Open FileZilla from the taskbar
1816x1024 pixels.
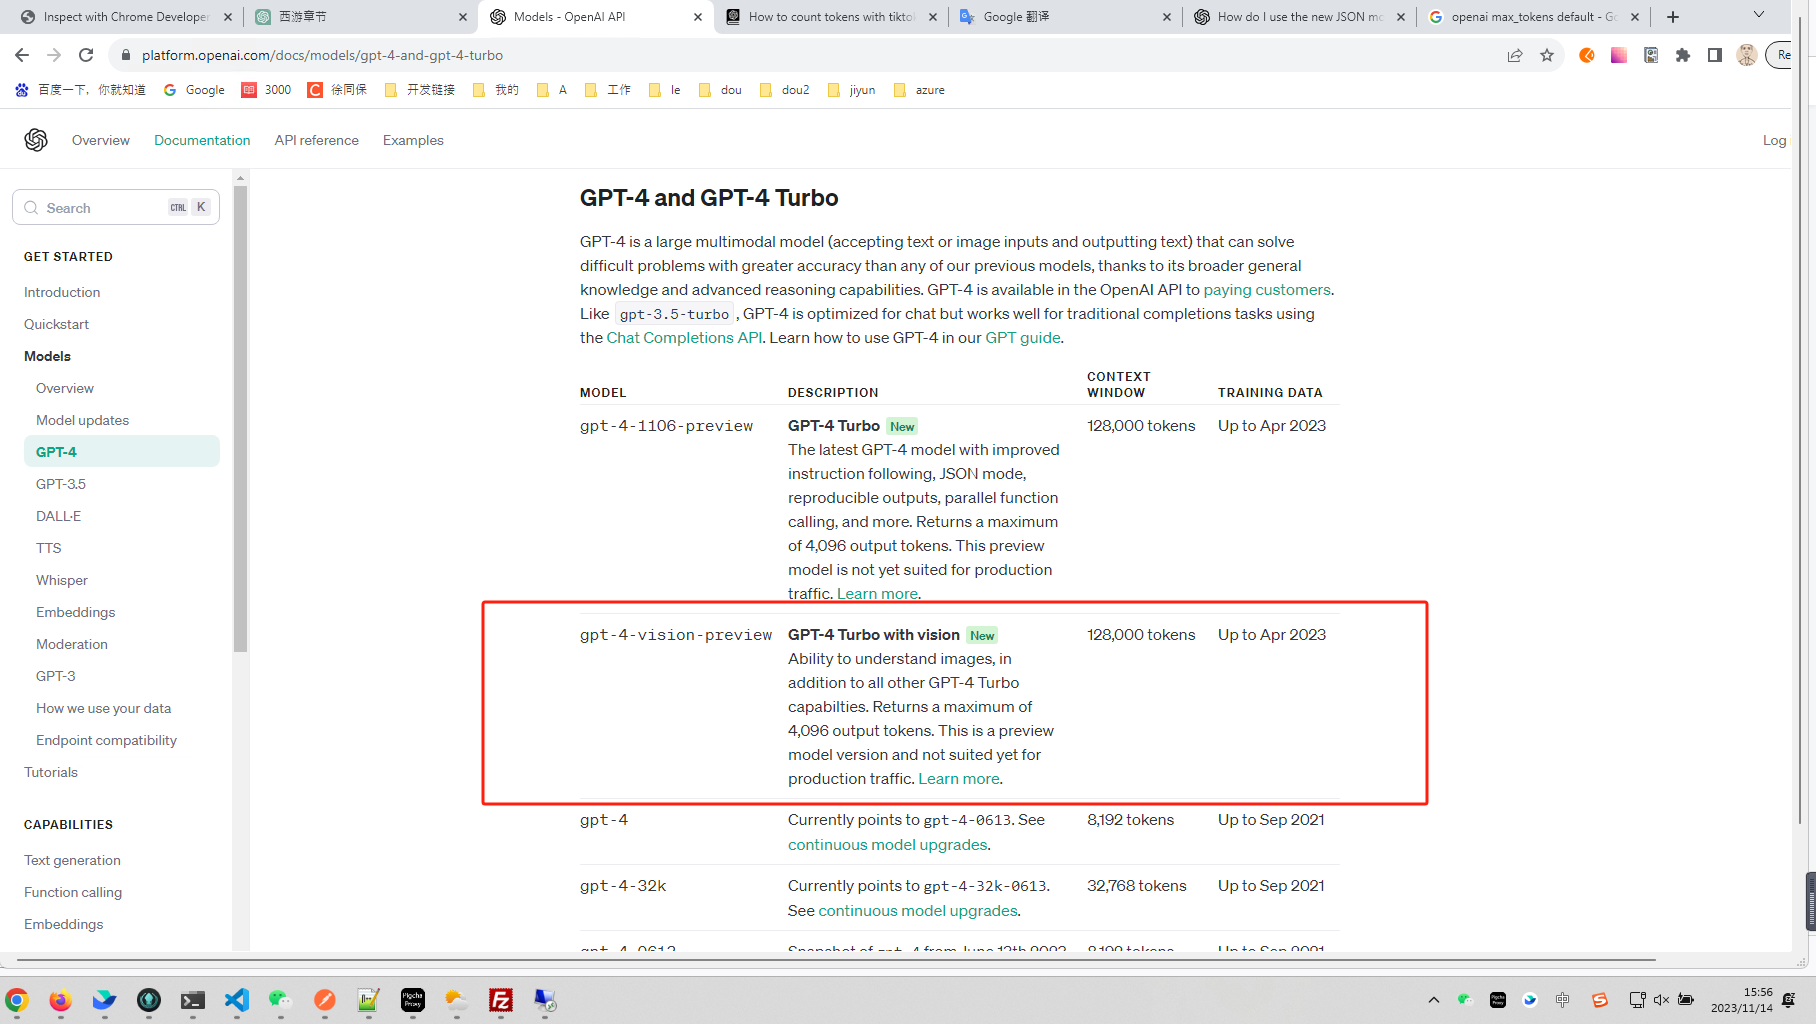click(501, 999)
